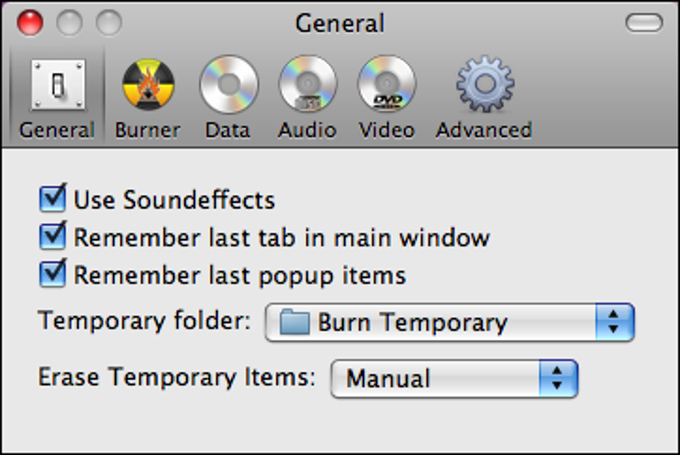Click the arrows on the Manual popup
This screenshot has width=680, height=455.
coord(559,379)
